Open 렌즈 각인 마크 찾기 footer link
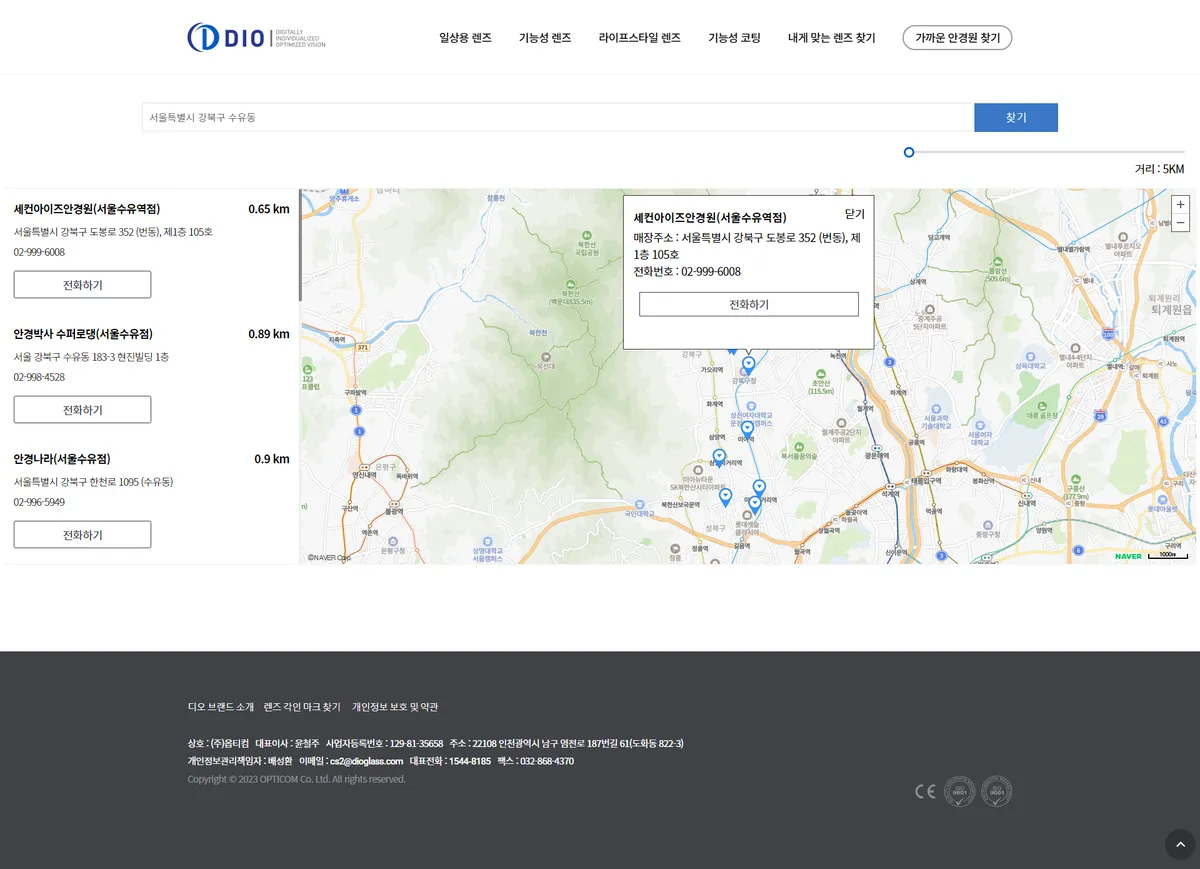 click(302, 707)
